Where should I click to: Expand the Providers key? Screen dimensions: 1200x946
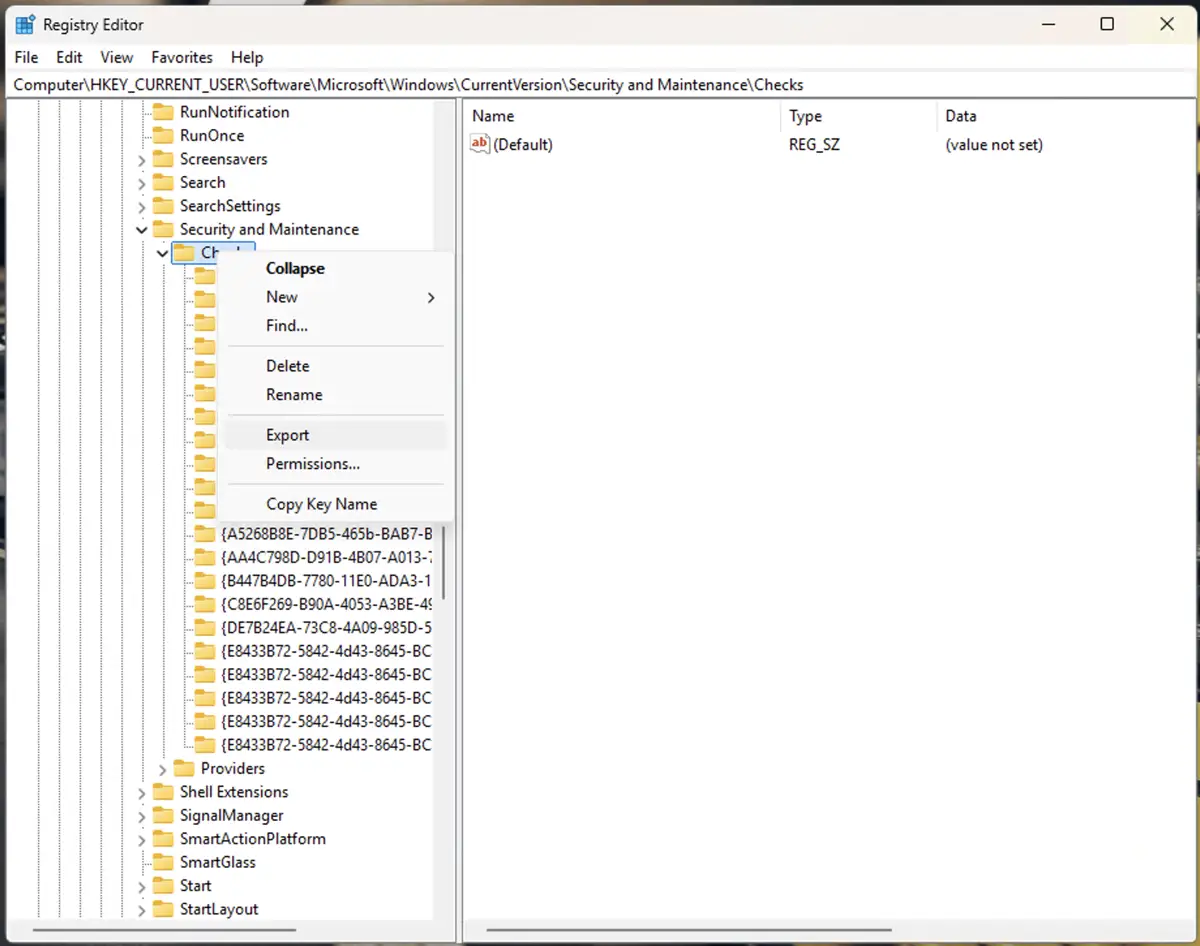162,768
